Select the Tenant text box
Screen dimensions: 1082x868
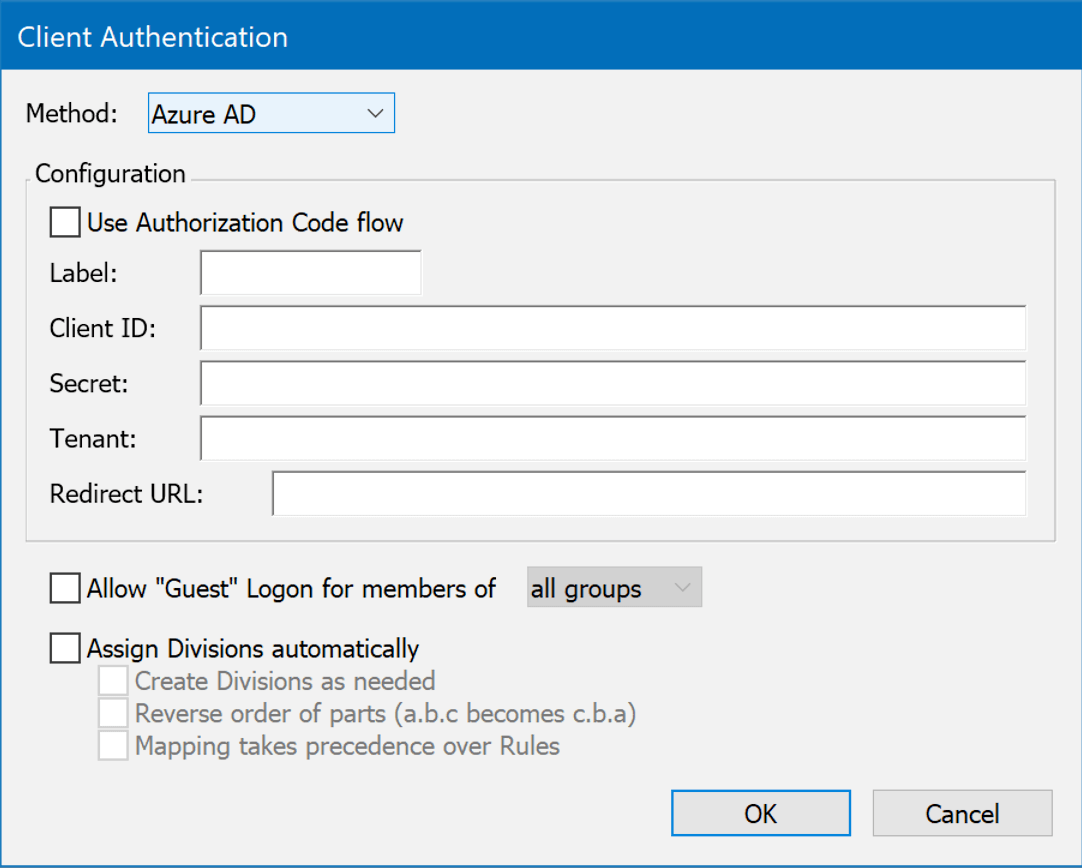(x=612, y=438)
